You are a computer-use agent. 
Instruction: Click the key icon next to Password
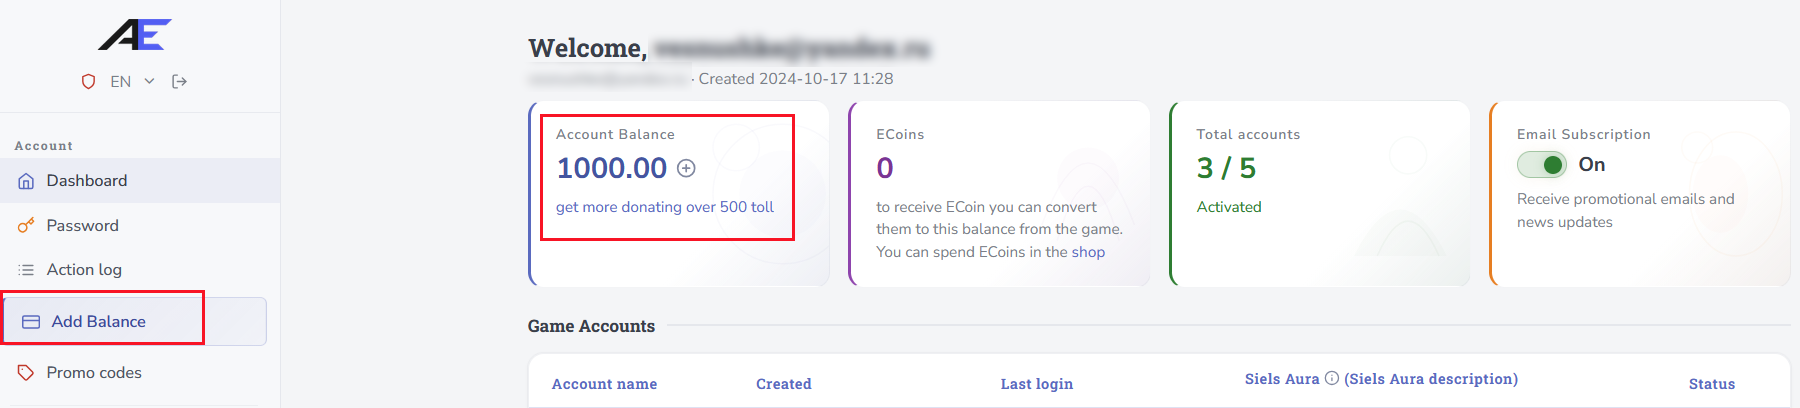(26, 226)
